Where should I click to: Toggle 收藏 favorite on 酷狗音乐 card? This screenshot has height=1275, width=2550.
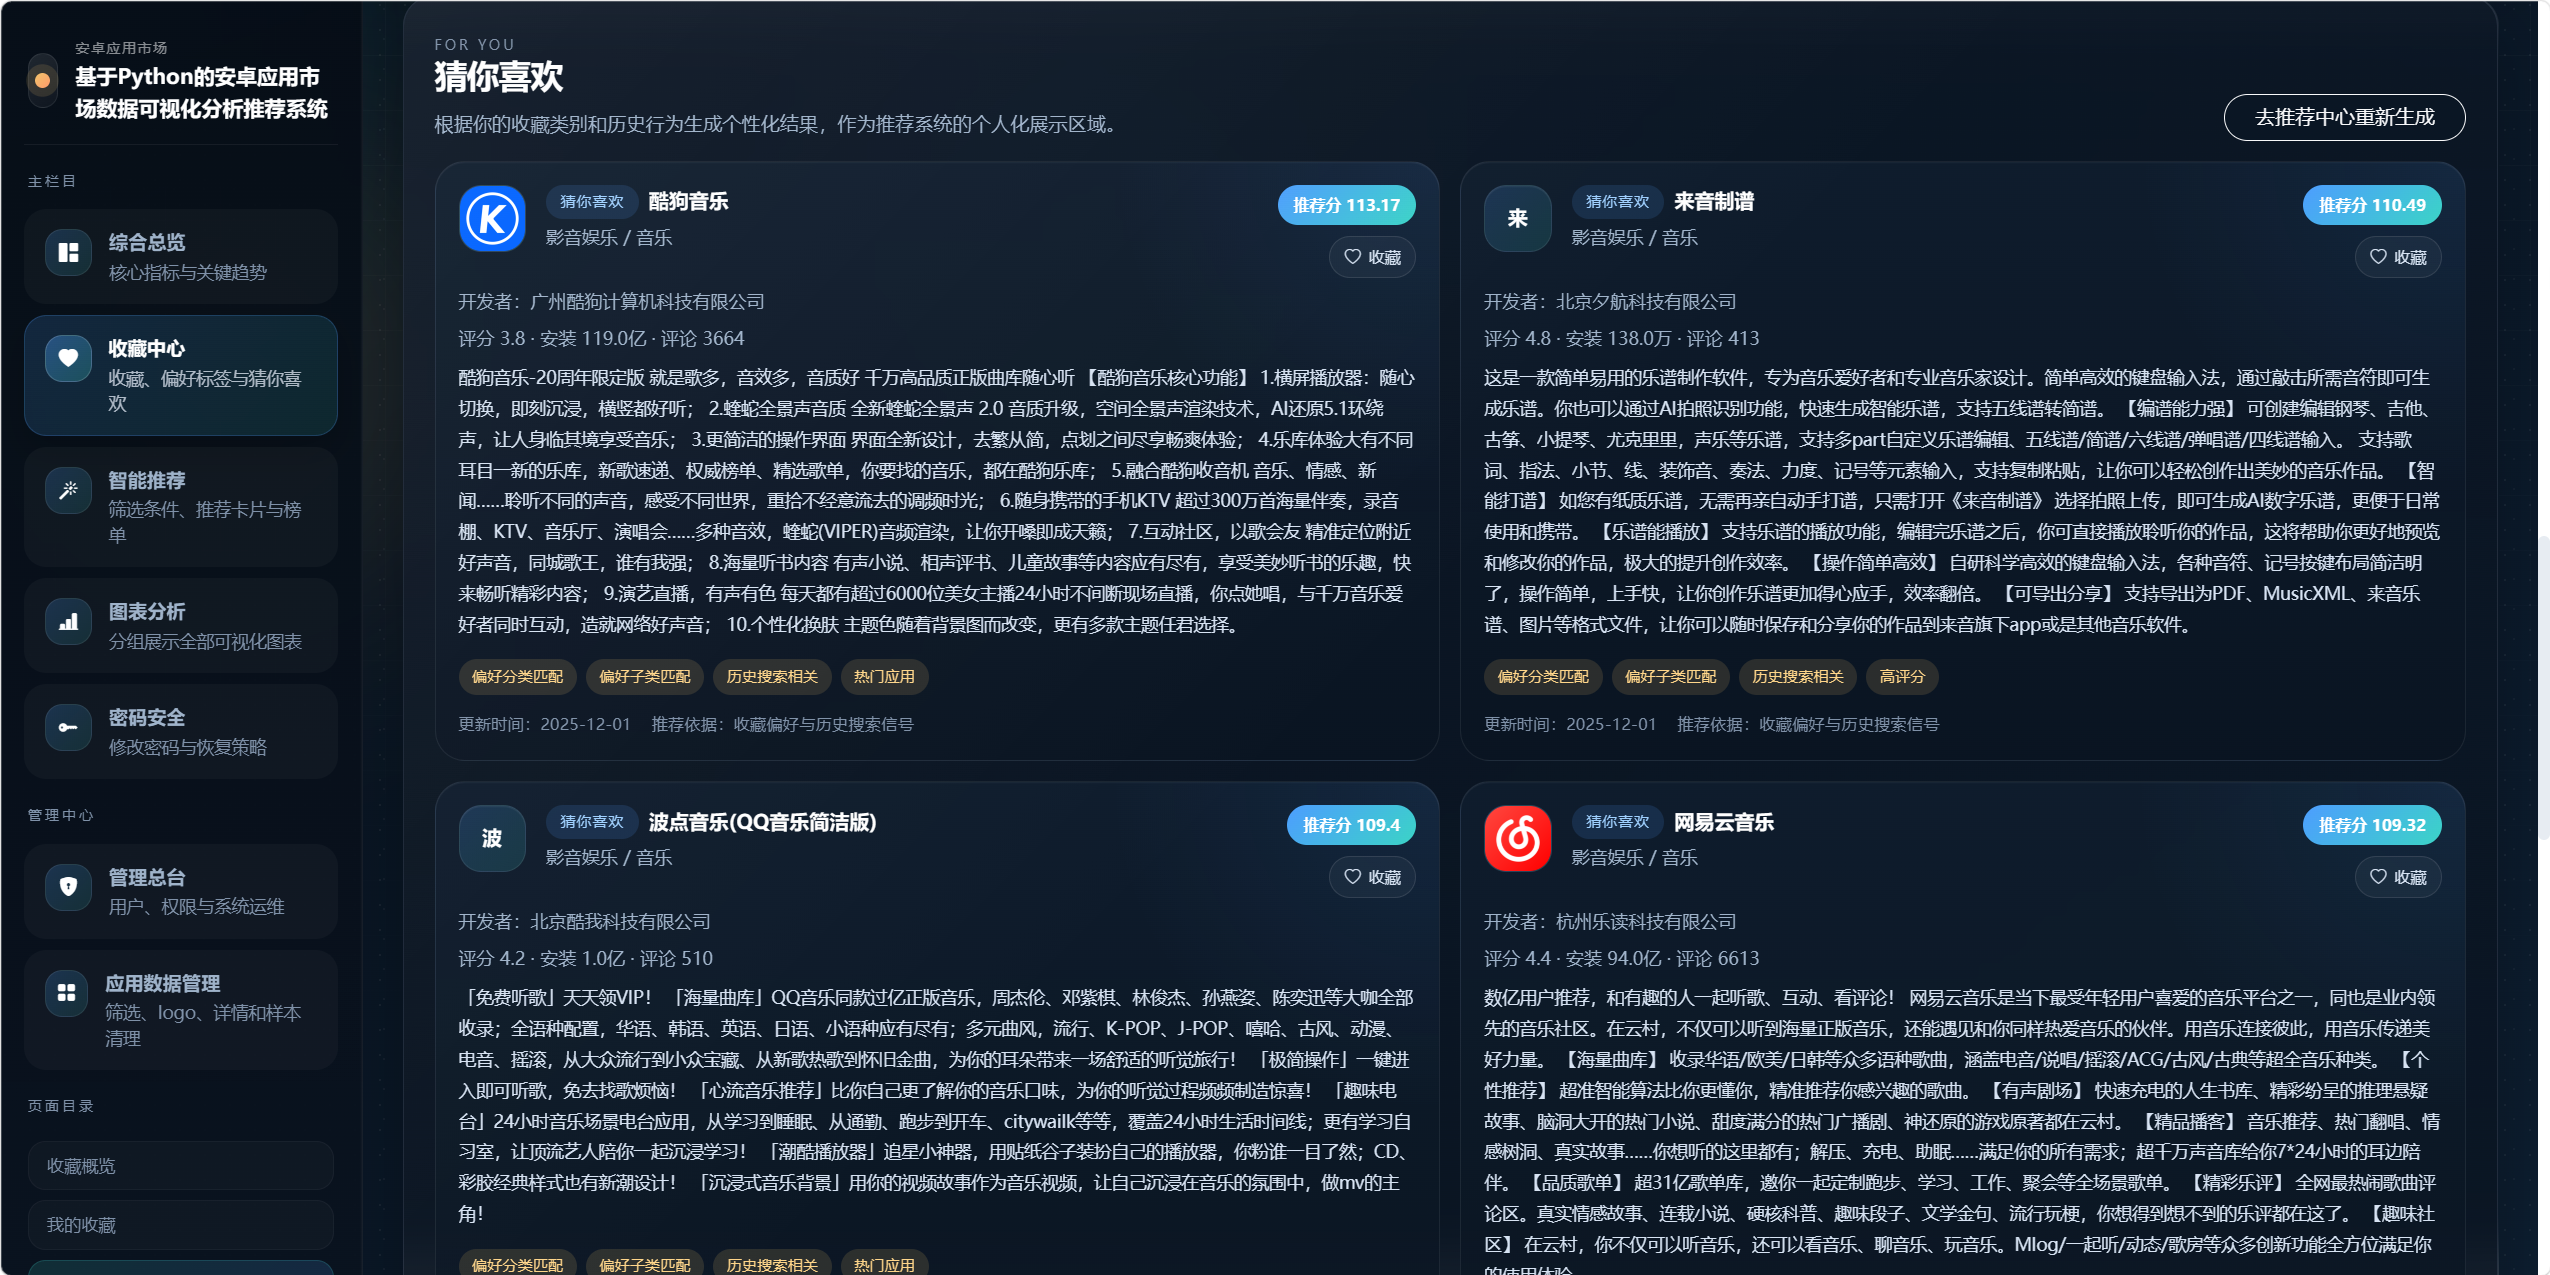coord(1372,257)
